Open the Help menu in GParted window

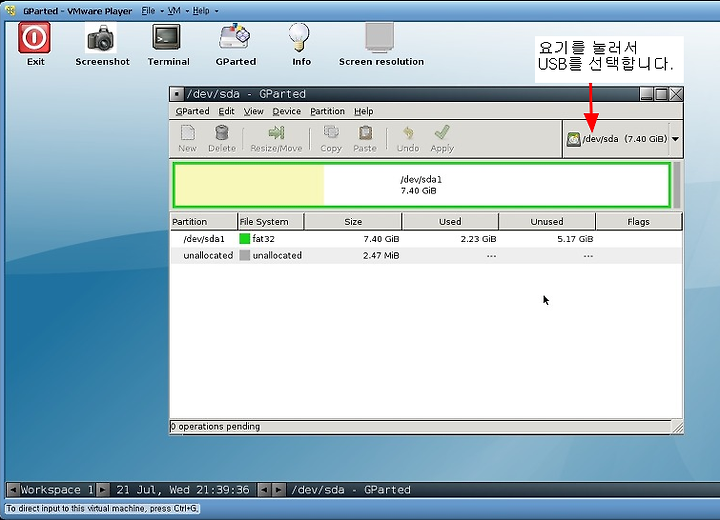click(364, 111)
